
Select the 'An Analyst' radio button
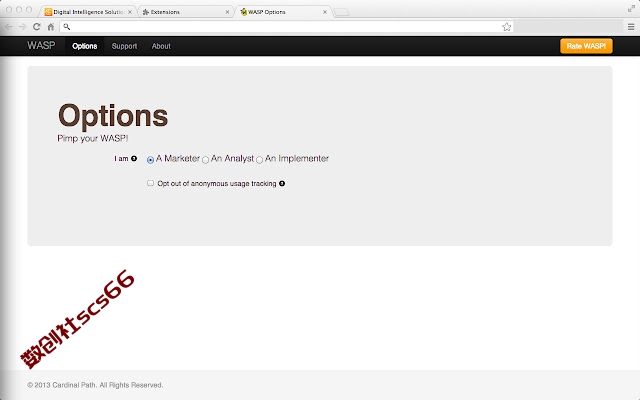(205, 160)
